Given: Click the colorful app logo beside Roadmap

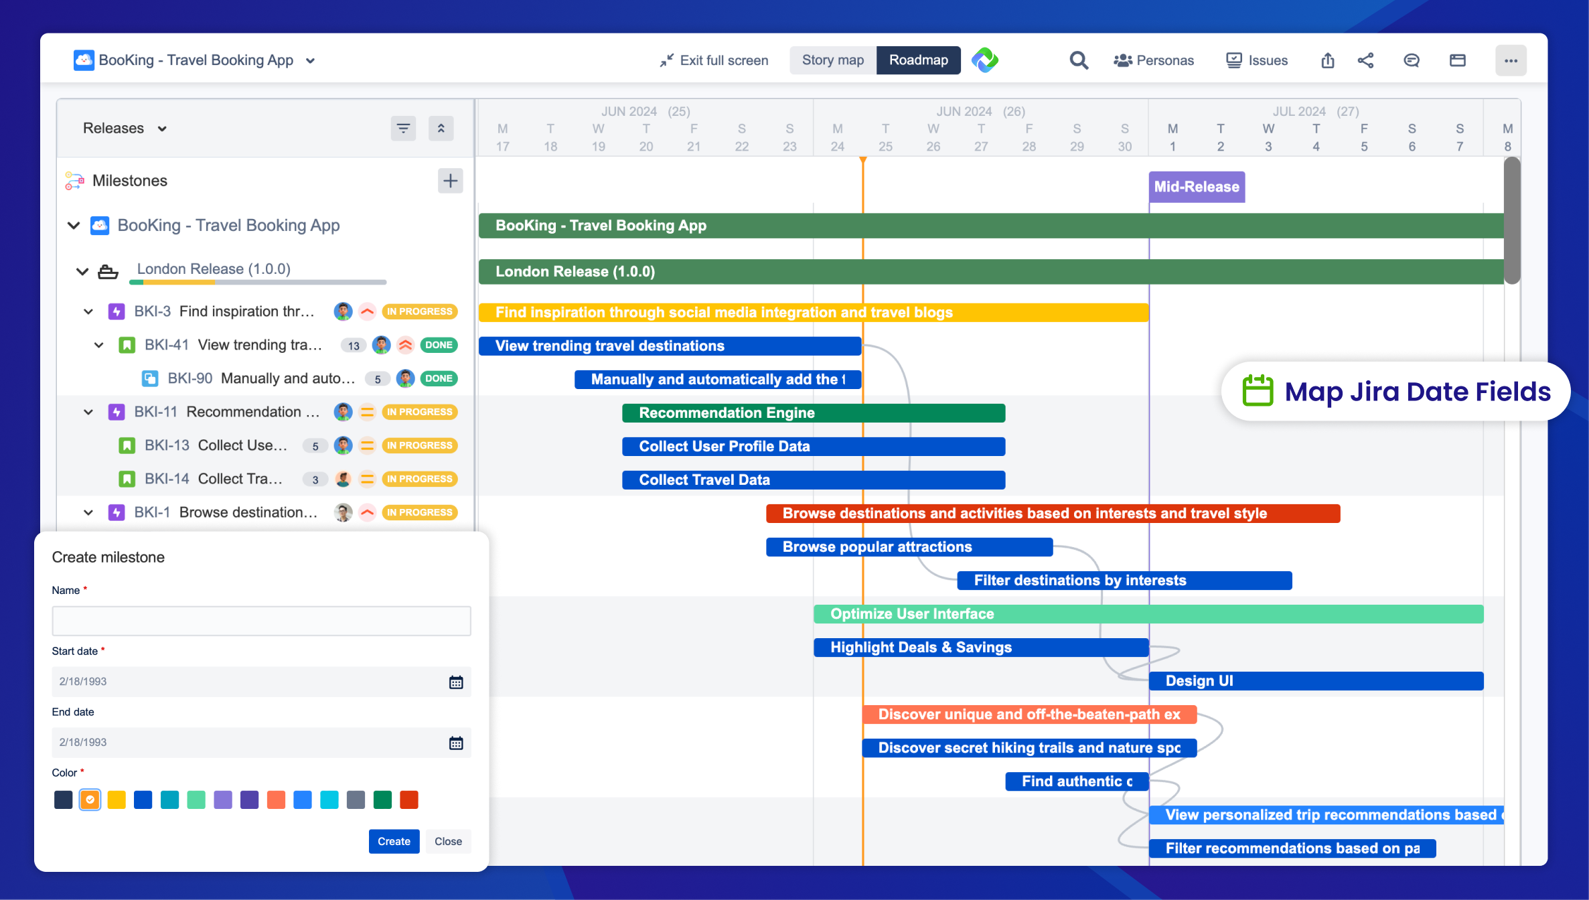Looking at the screenshot, I should pyautogui.click(x=985, y=60).
